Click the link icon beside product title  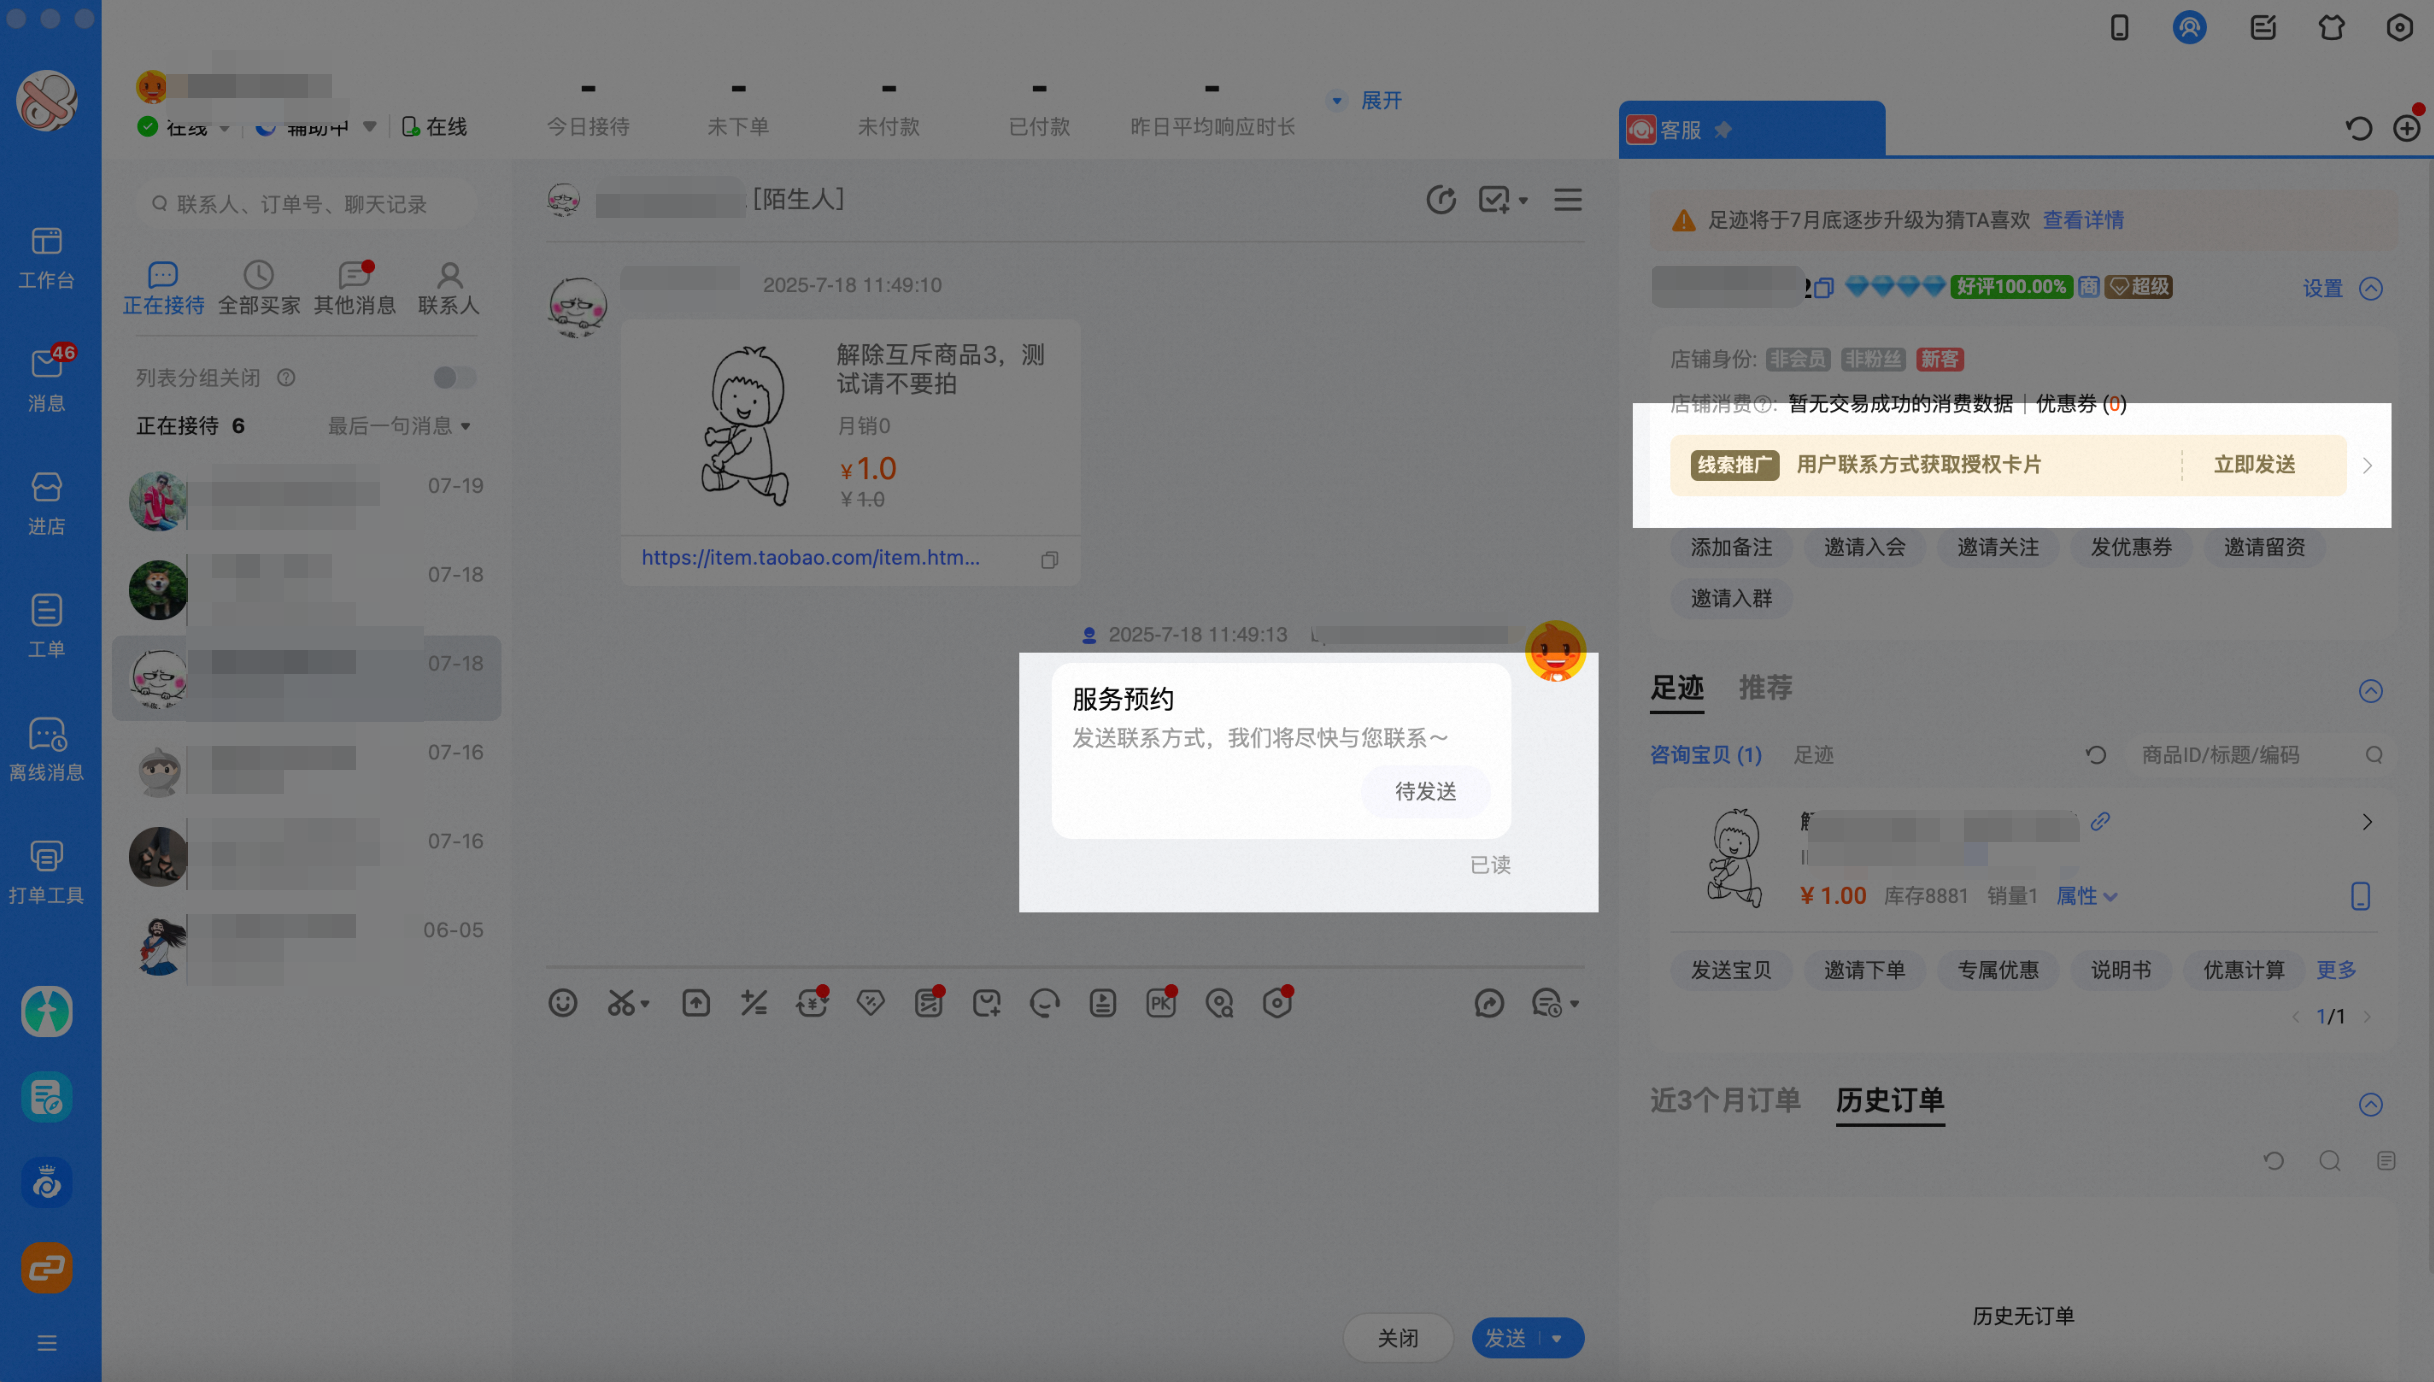click(x=2099, y=822)
